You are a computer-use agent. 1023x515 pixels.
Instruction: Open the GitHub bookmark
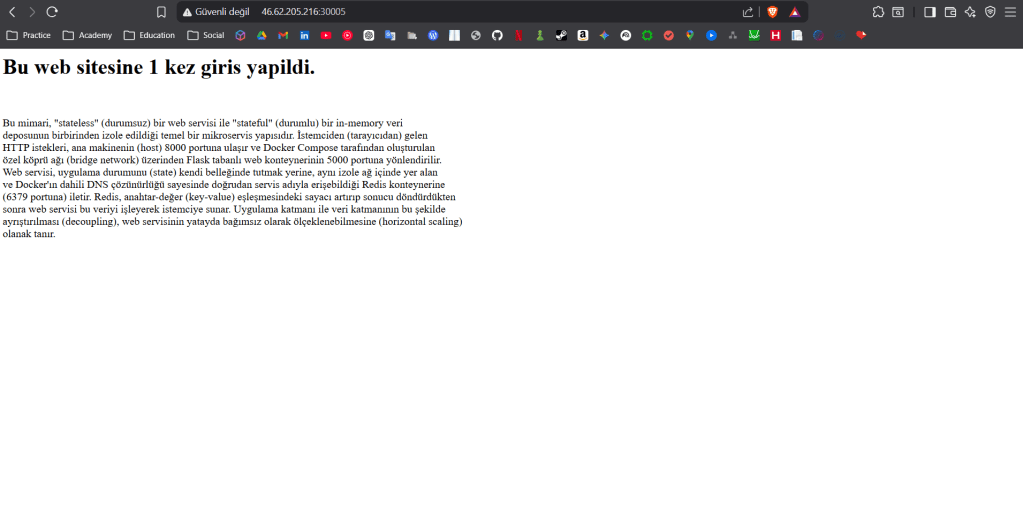(497, 35)
